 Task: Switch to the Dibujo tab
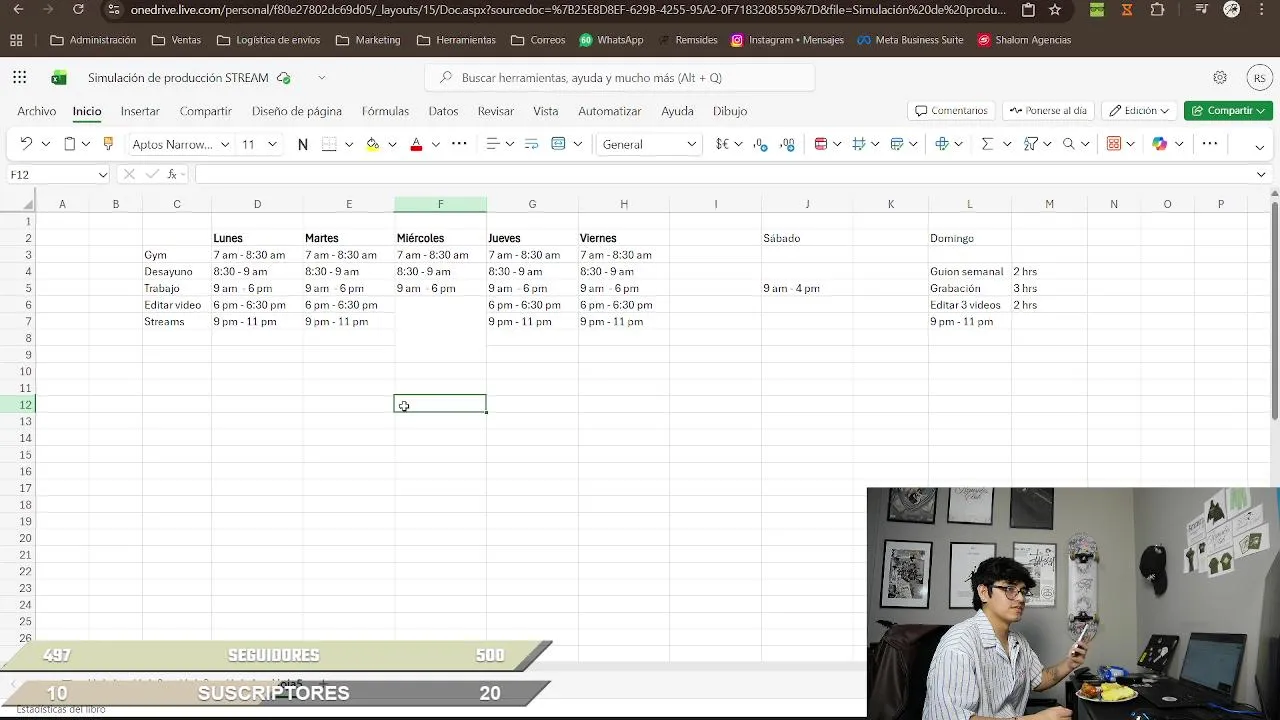point(730,111)
